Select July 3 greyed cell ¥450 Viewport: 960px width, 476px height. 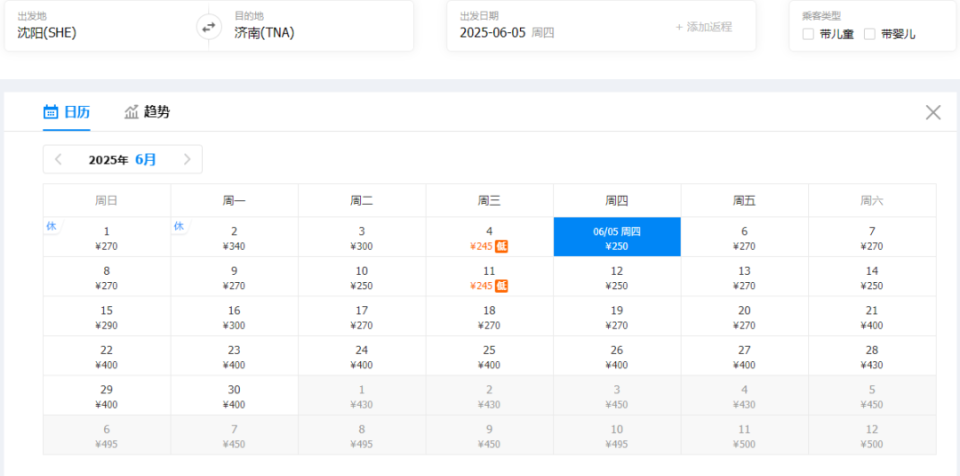tap(617, 396)
